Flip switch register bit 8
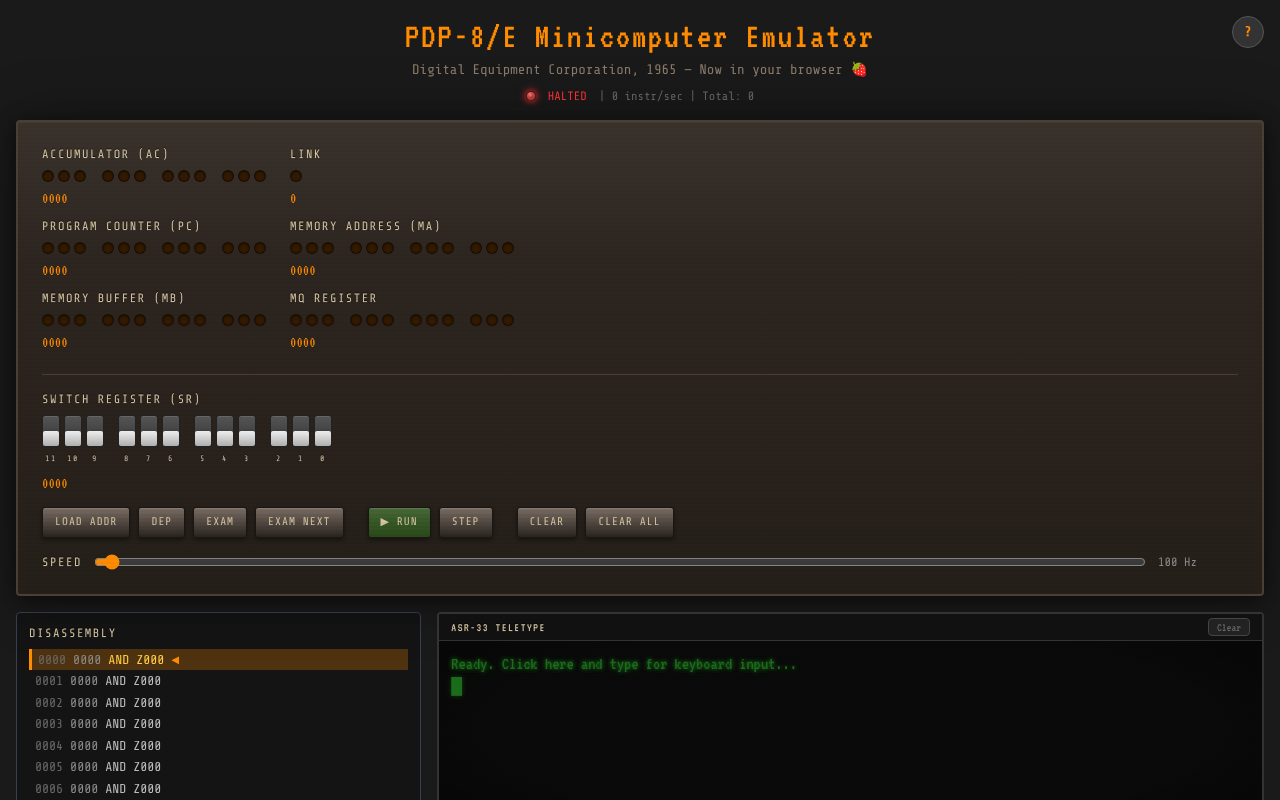Image resolution: width=1280 pixels, height=800 pixels. (x=127, y=431)
